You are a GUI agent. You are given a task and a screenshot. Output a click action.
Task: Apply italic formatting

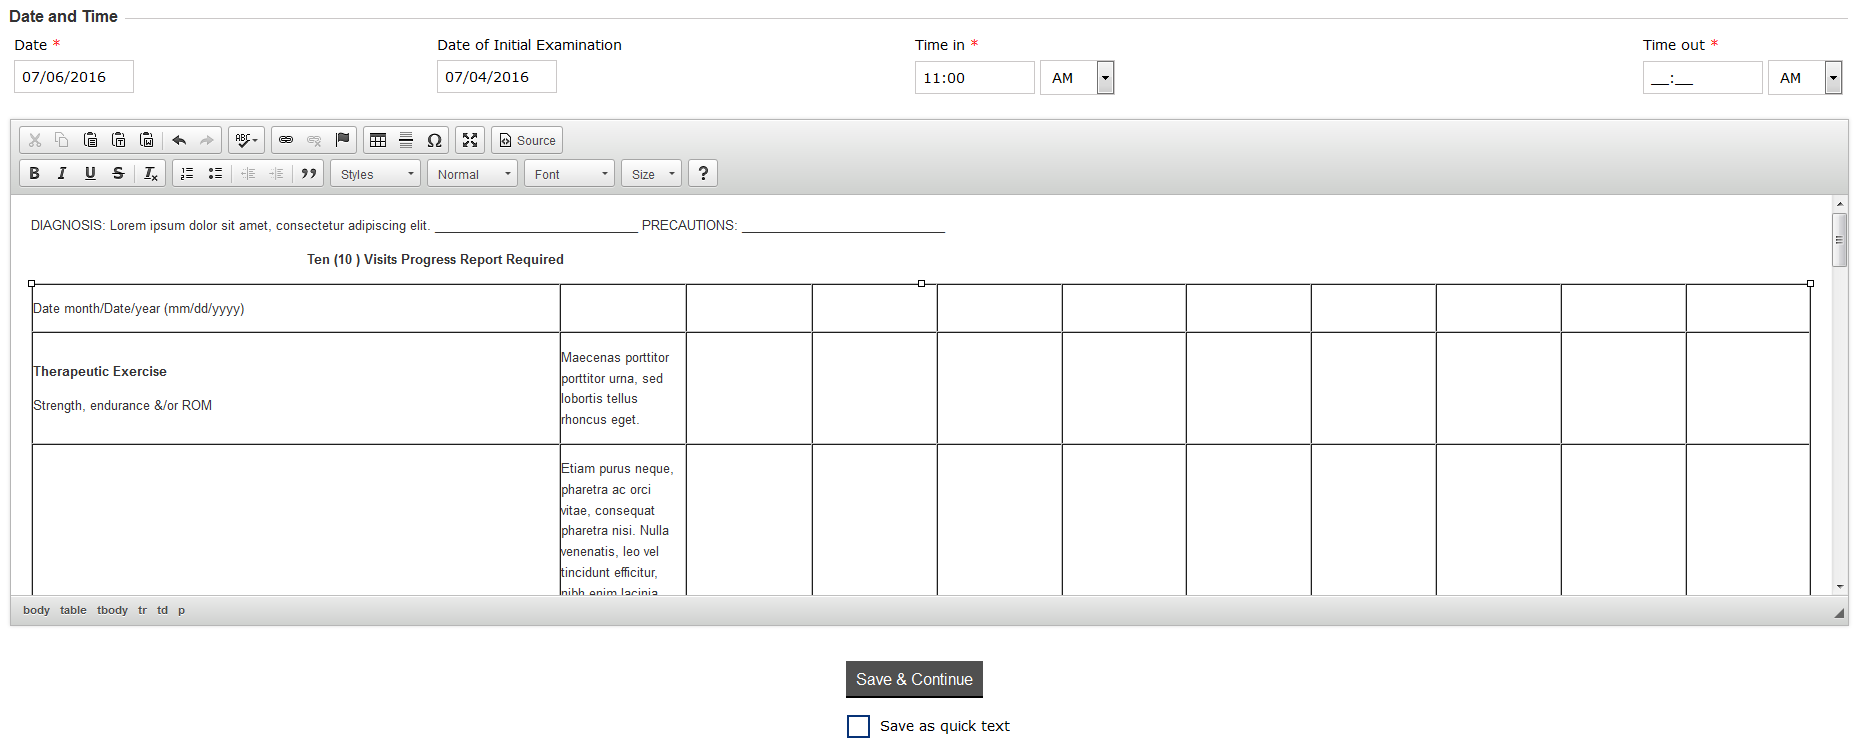pos(62,174)
